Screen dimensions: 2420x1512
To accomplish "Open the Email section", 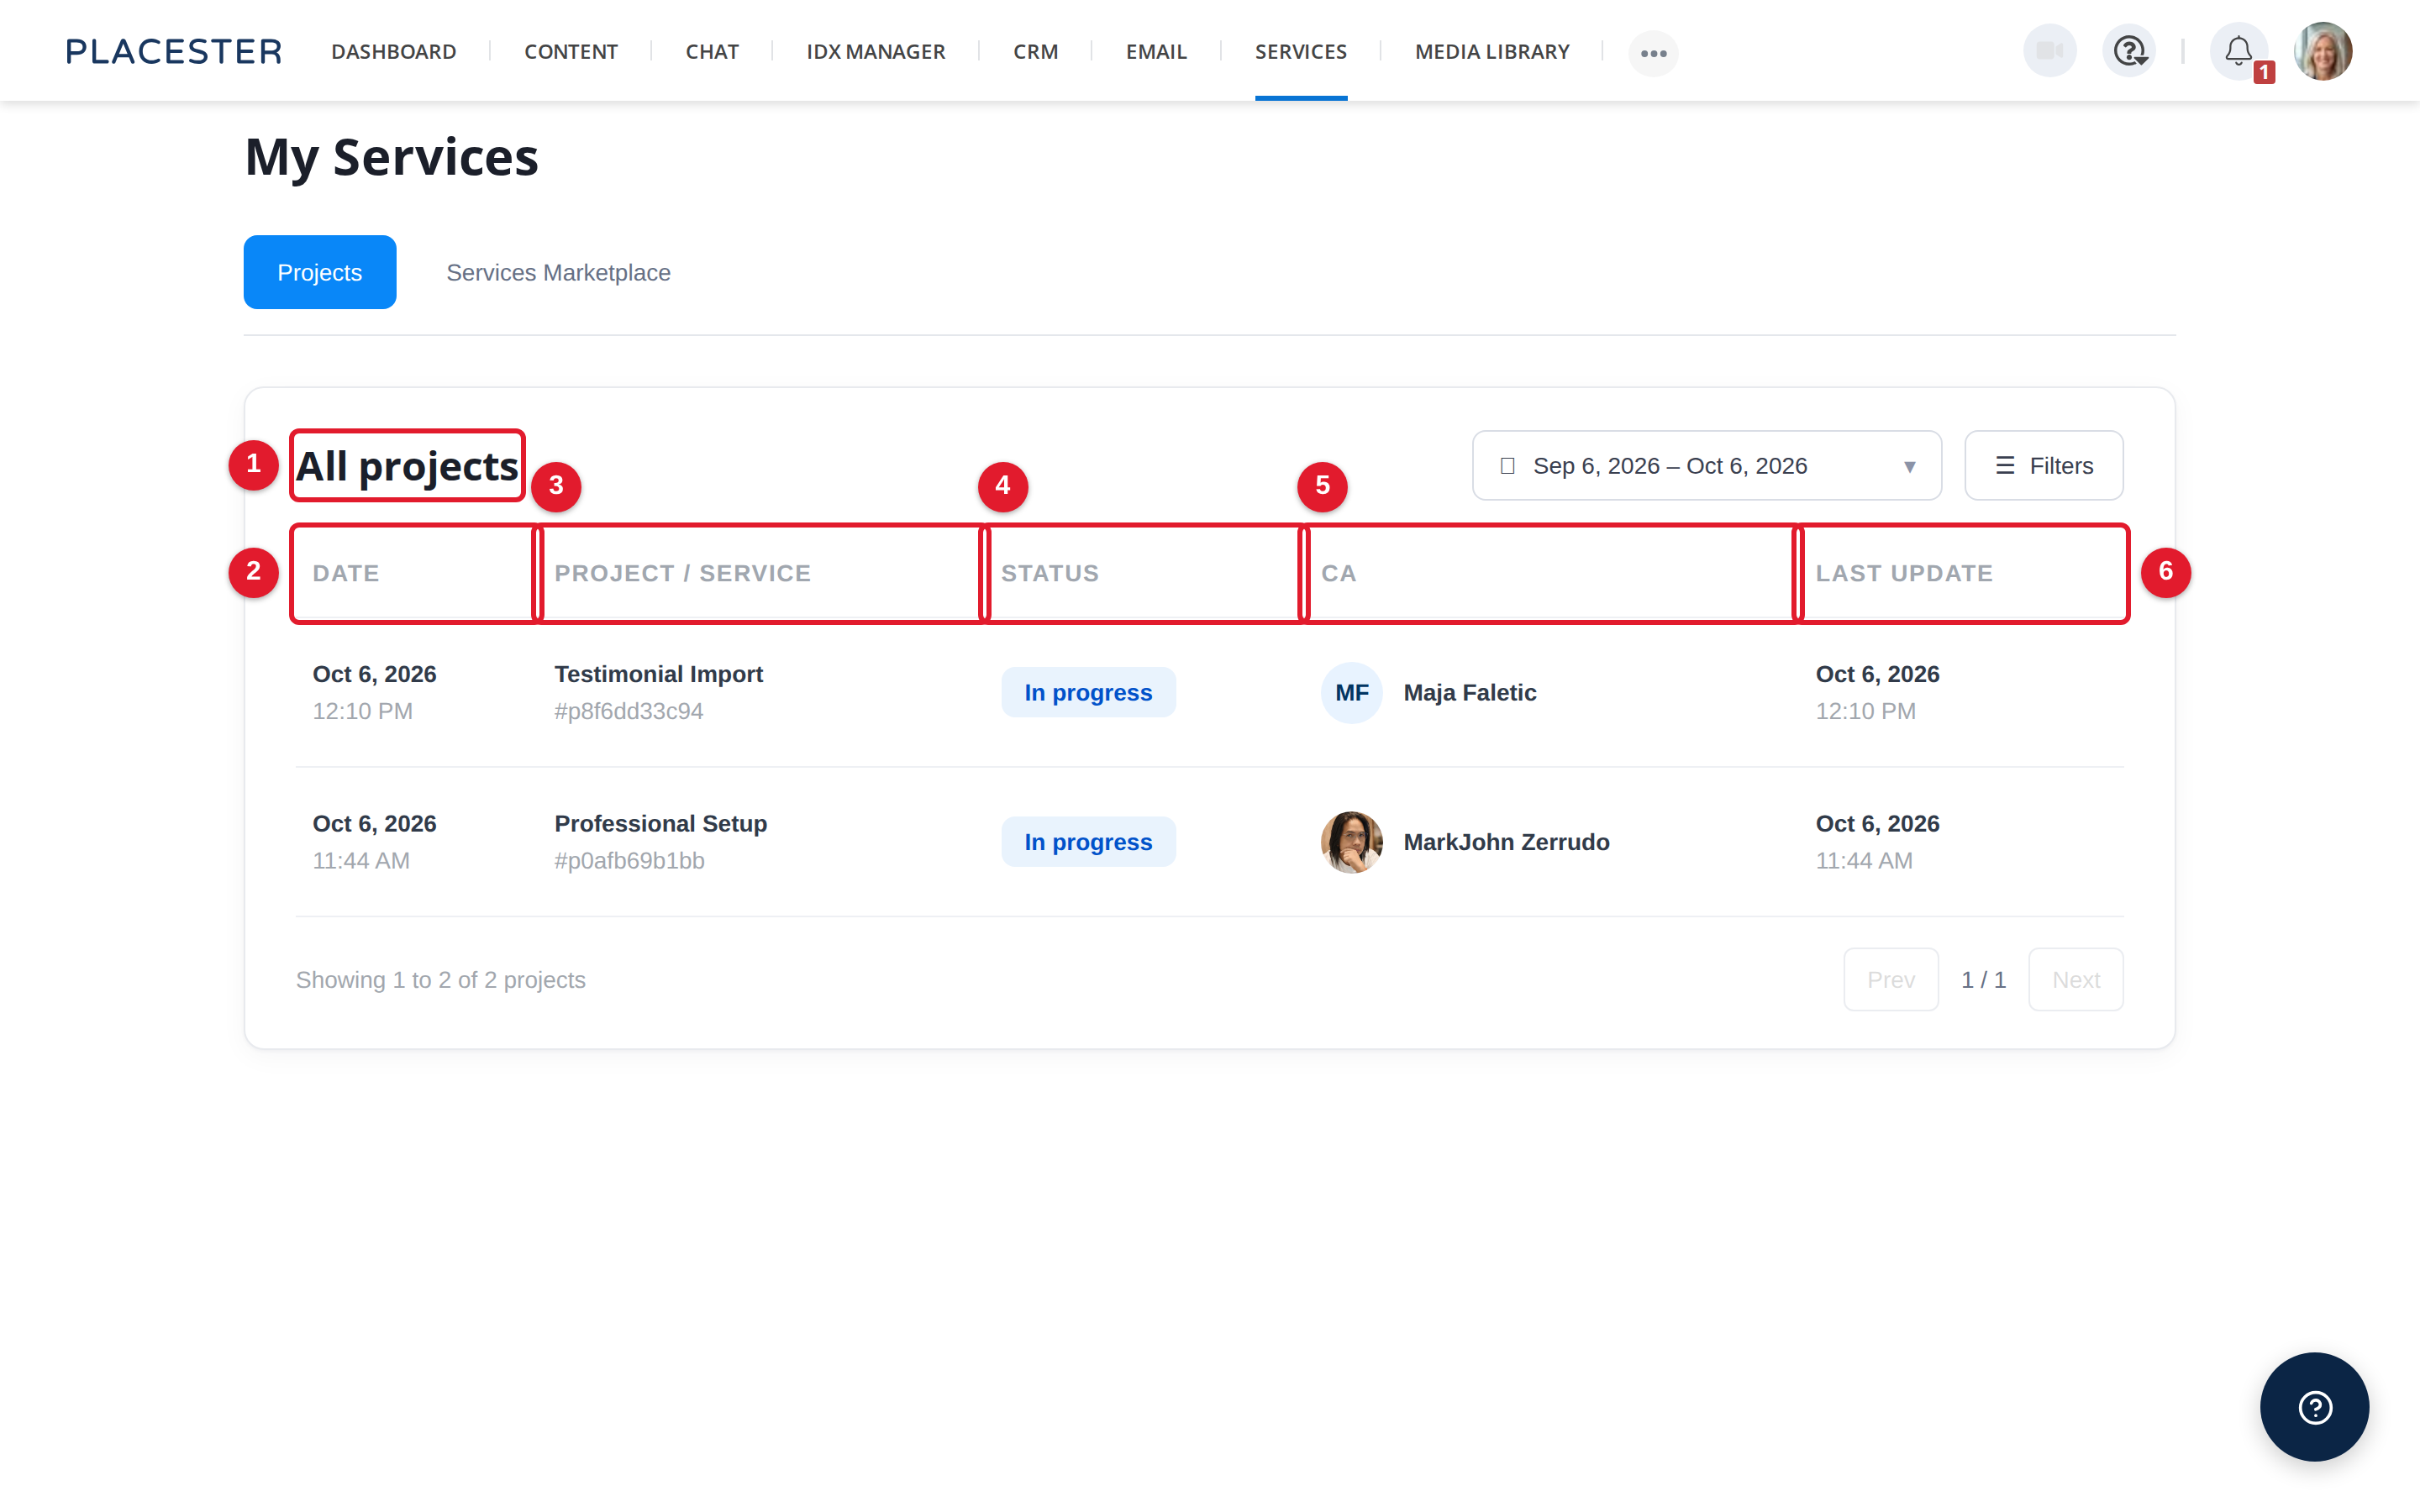I will (1156, 51).
